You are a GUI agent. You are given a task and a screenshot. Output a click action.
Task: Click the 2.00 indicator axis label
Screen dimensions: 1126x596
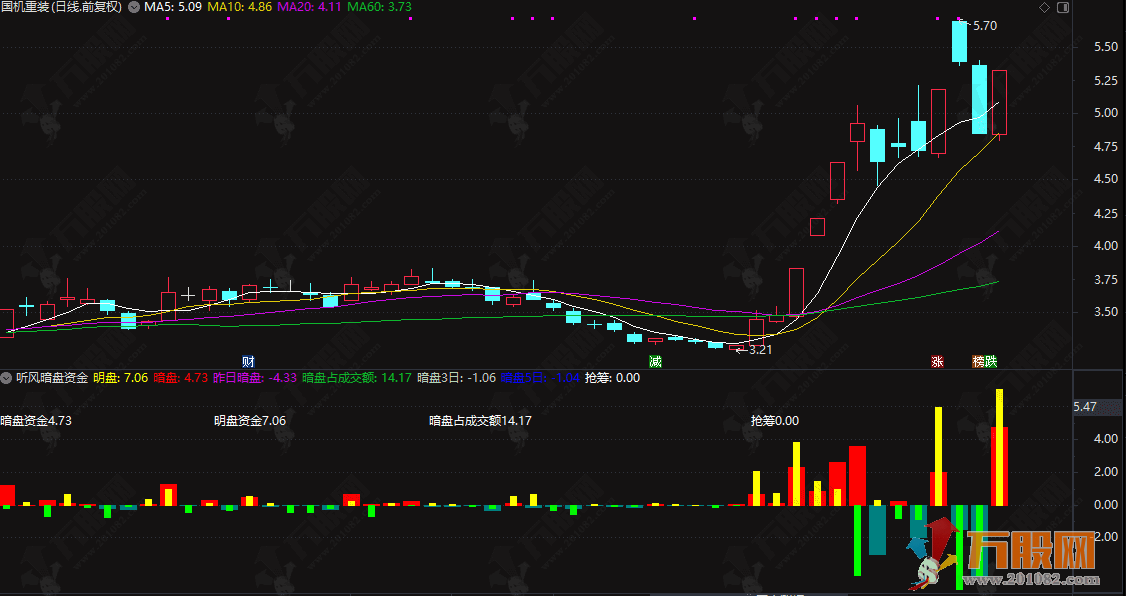1105,472
